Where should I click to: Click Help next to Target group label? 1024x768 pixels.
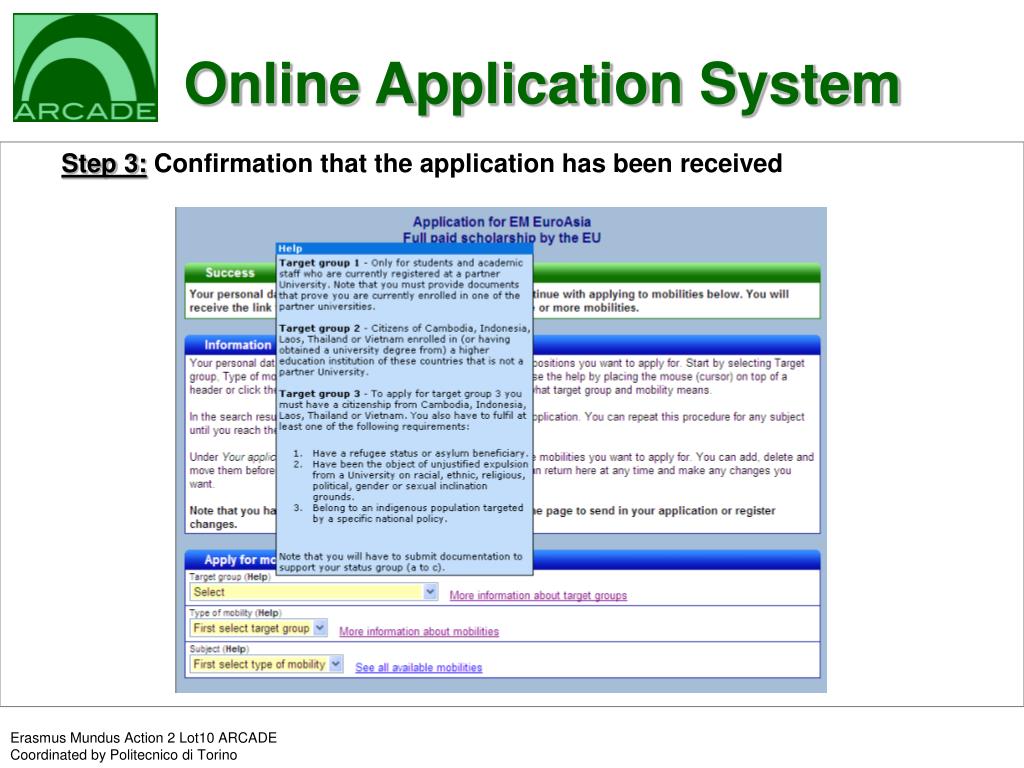click(x=257, y=577)
